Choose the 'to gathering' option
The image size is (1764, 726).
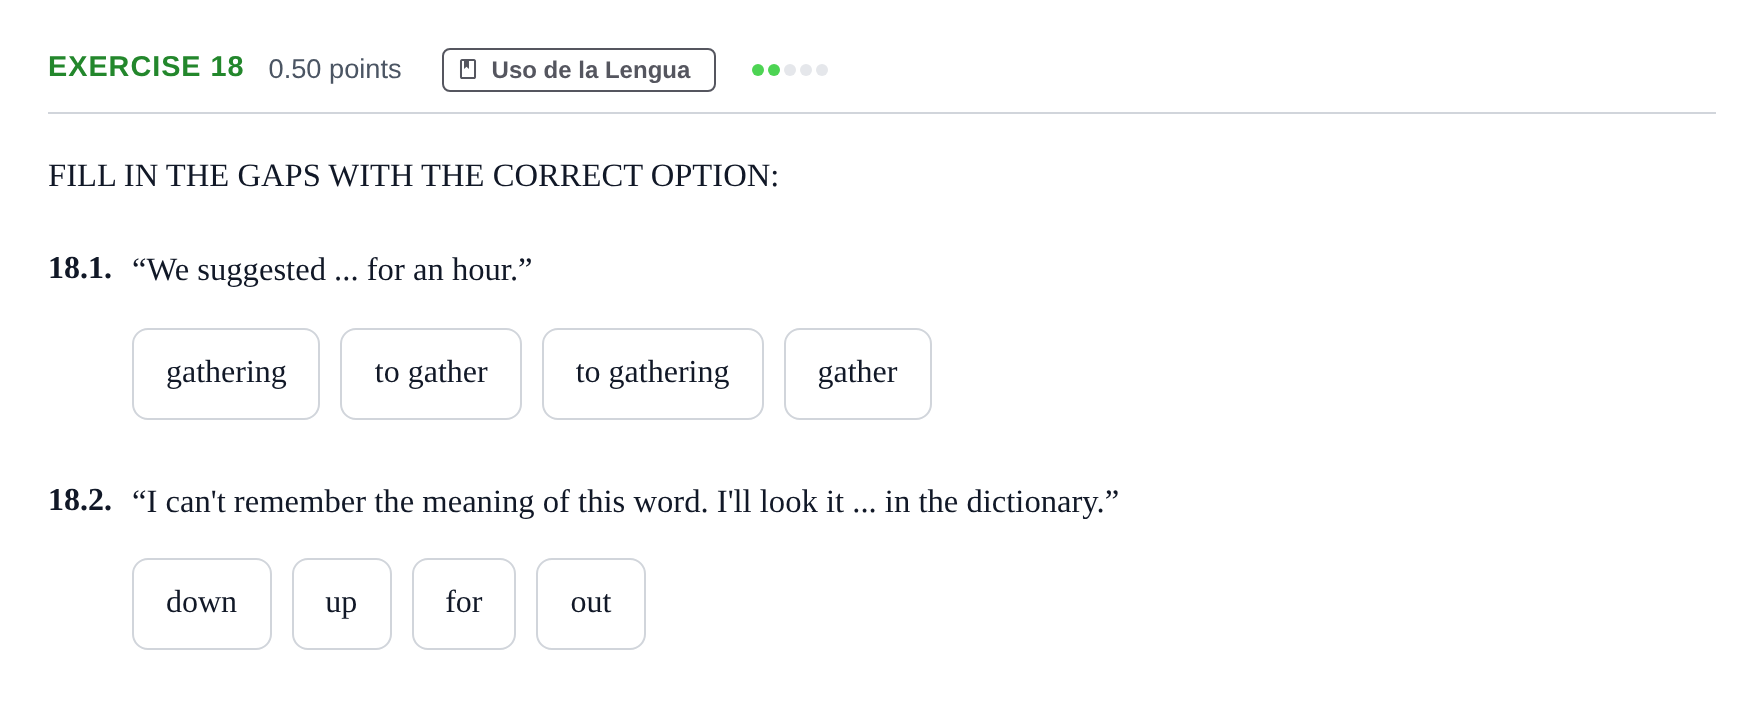(652, 374)
